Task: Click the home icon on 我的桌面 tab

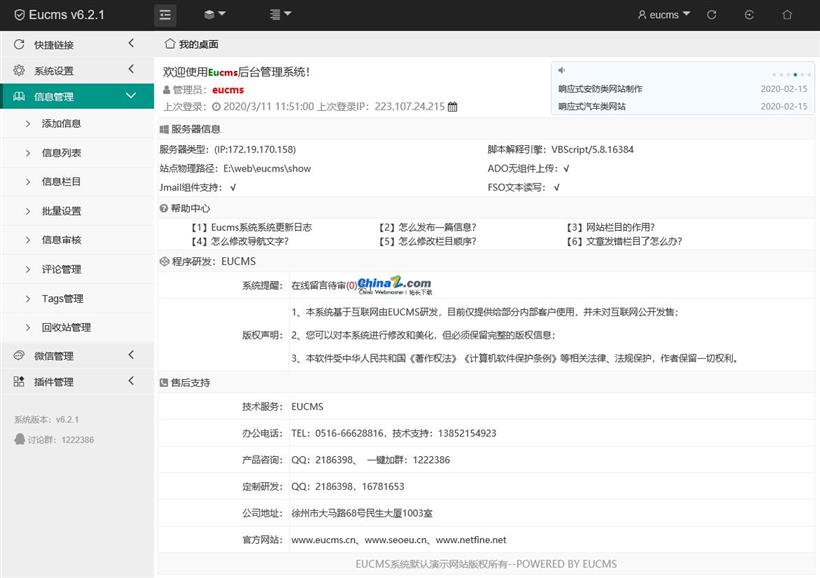Action: tap(169, 43)
